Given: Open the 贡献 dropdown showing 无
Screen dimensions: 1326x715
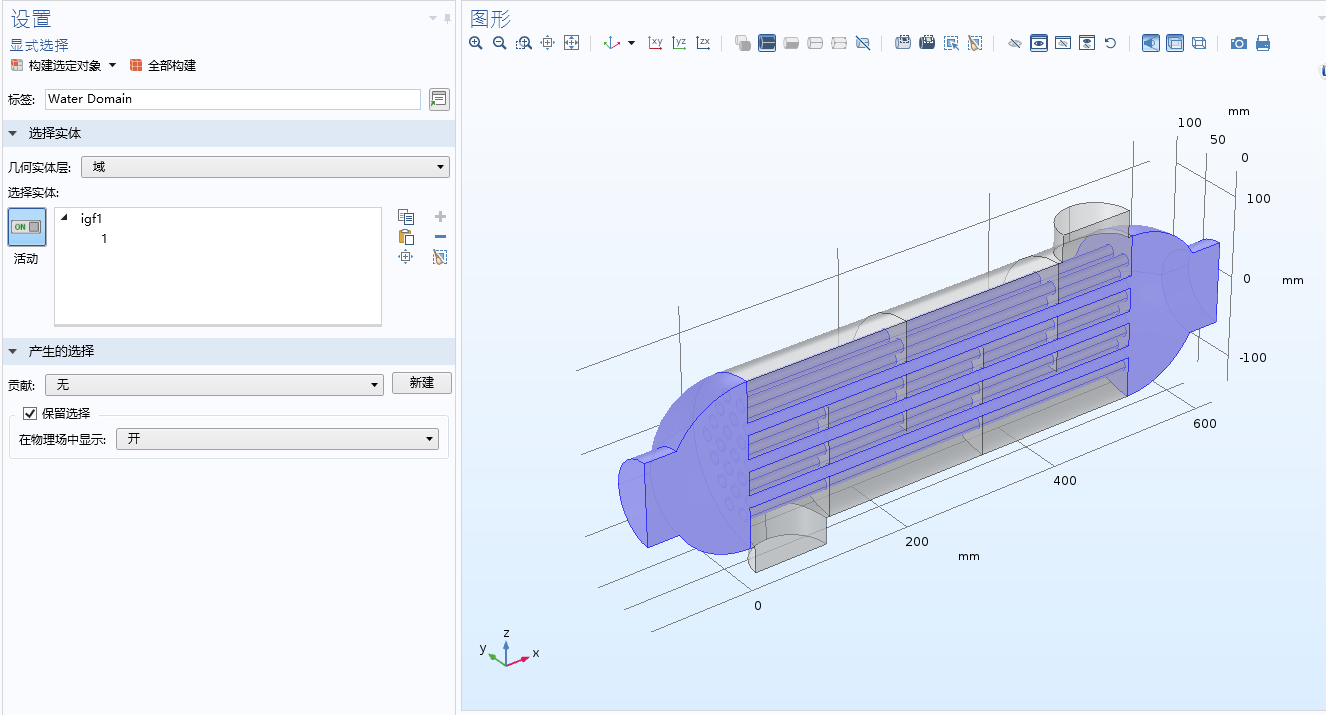Looking at the screenshot, I should (x=215, y=384).
